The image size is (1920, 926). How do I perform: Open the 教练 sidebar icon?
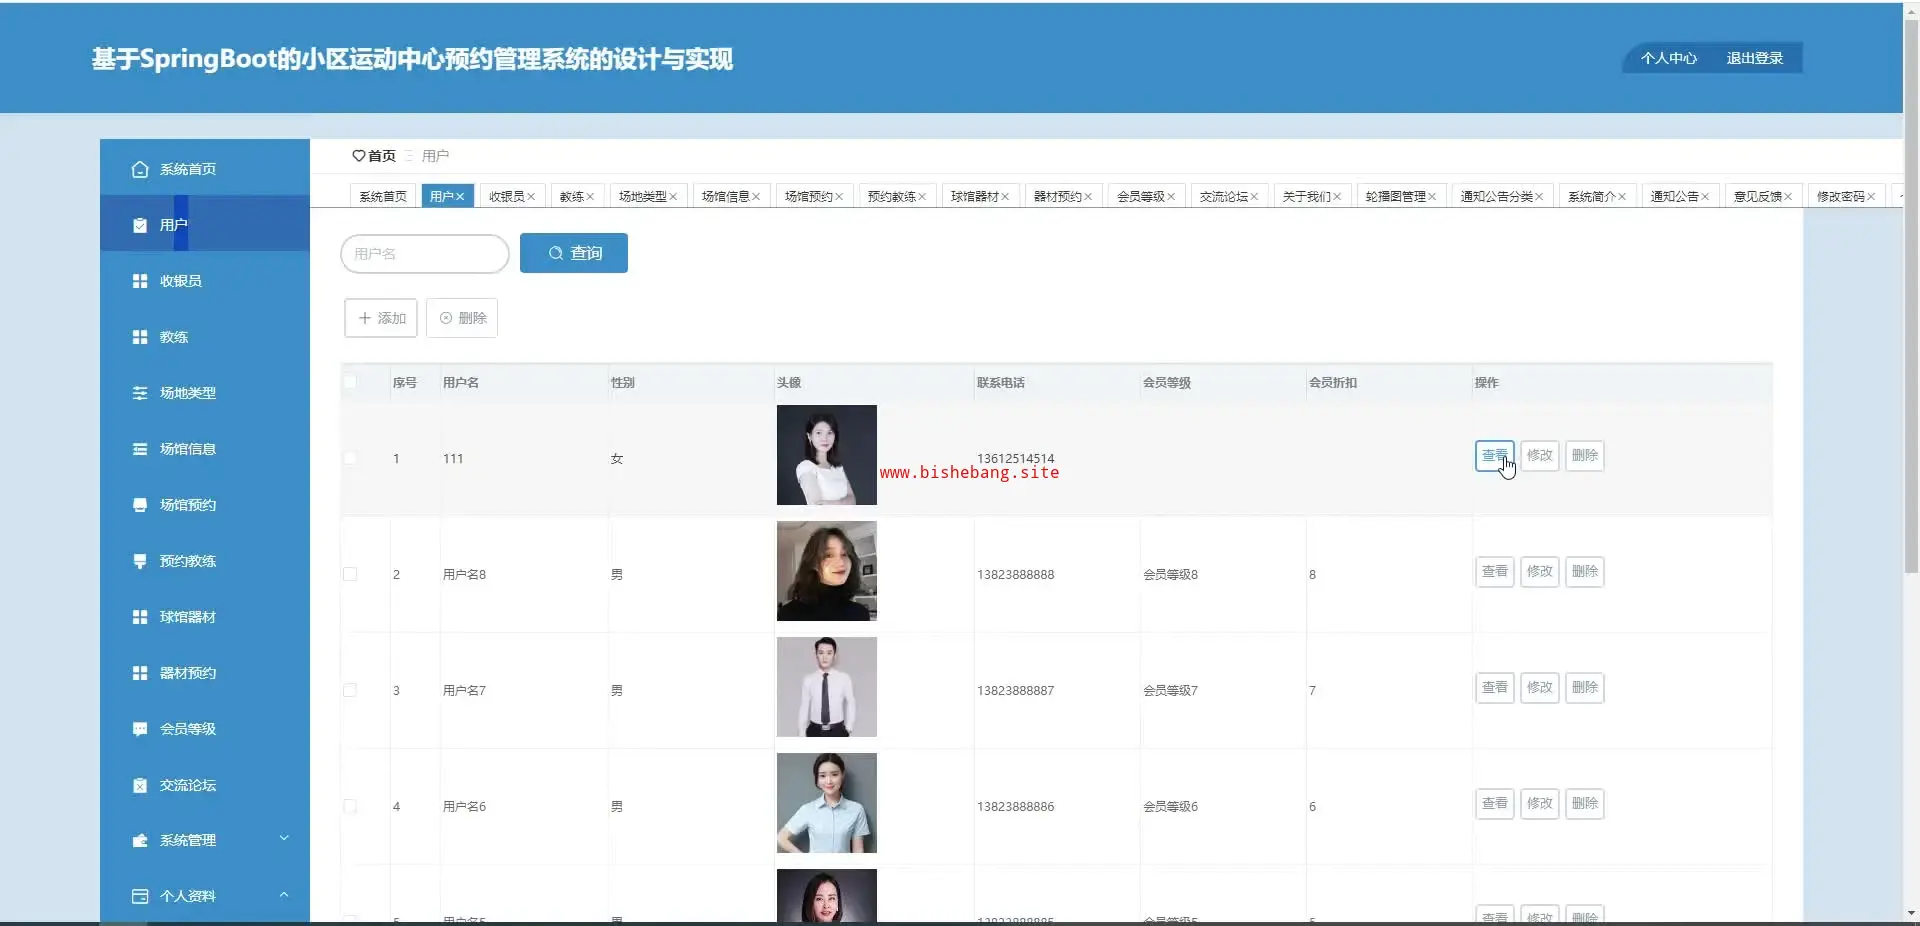(x=140, y=337)
